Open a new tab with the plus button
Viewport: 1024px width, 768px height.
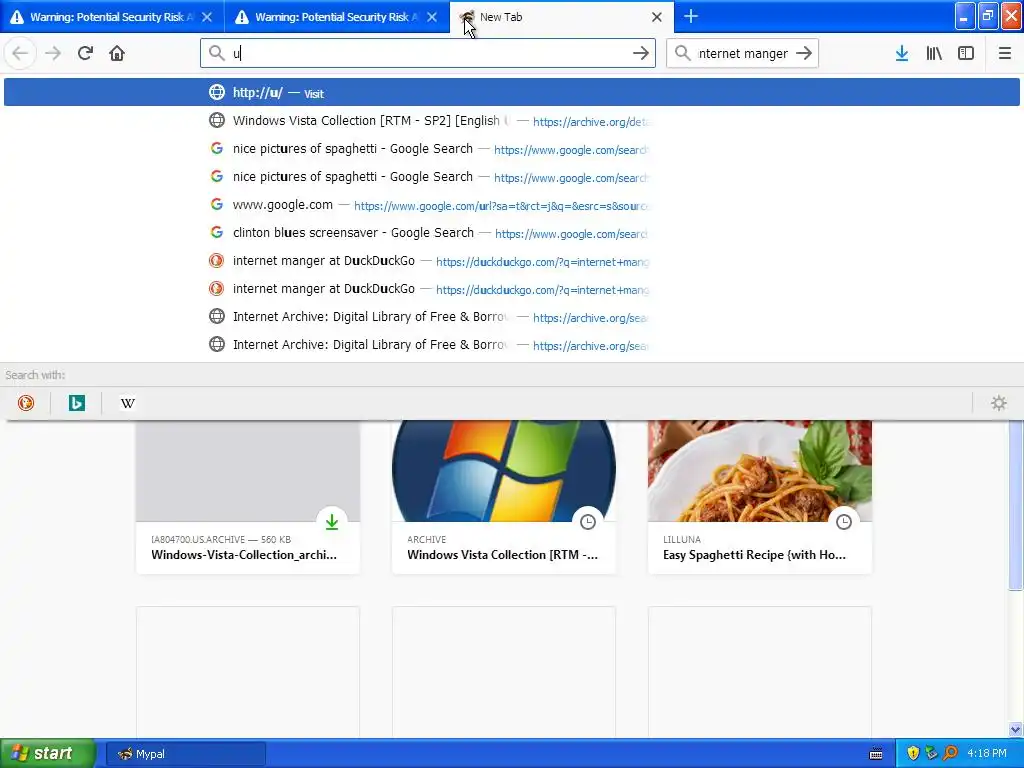click(x=691, y=16)
